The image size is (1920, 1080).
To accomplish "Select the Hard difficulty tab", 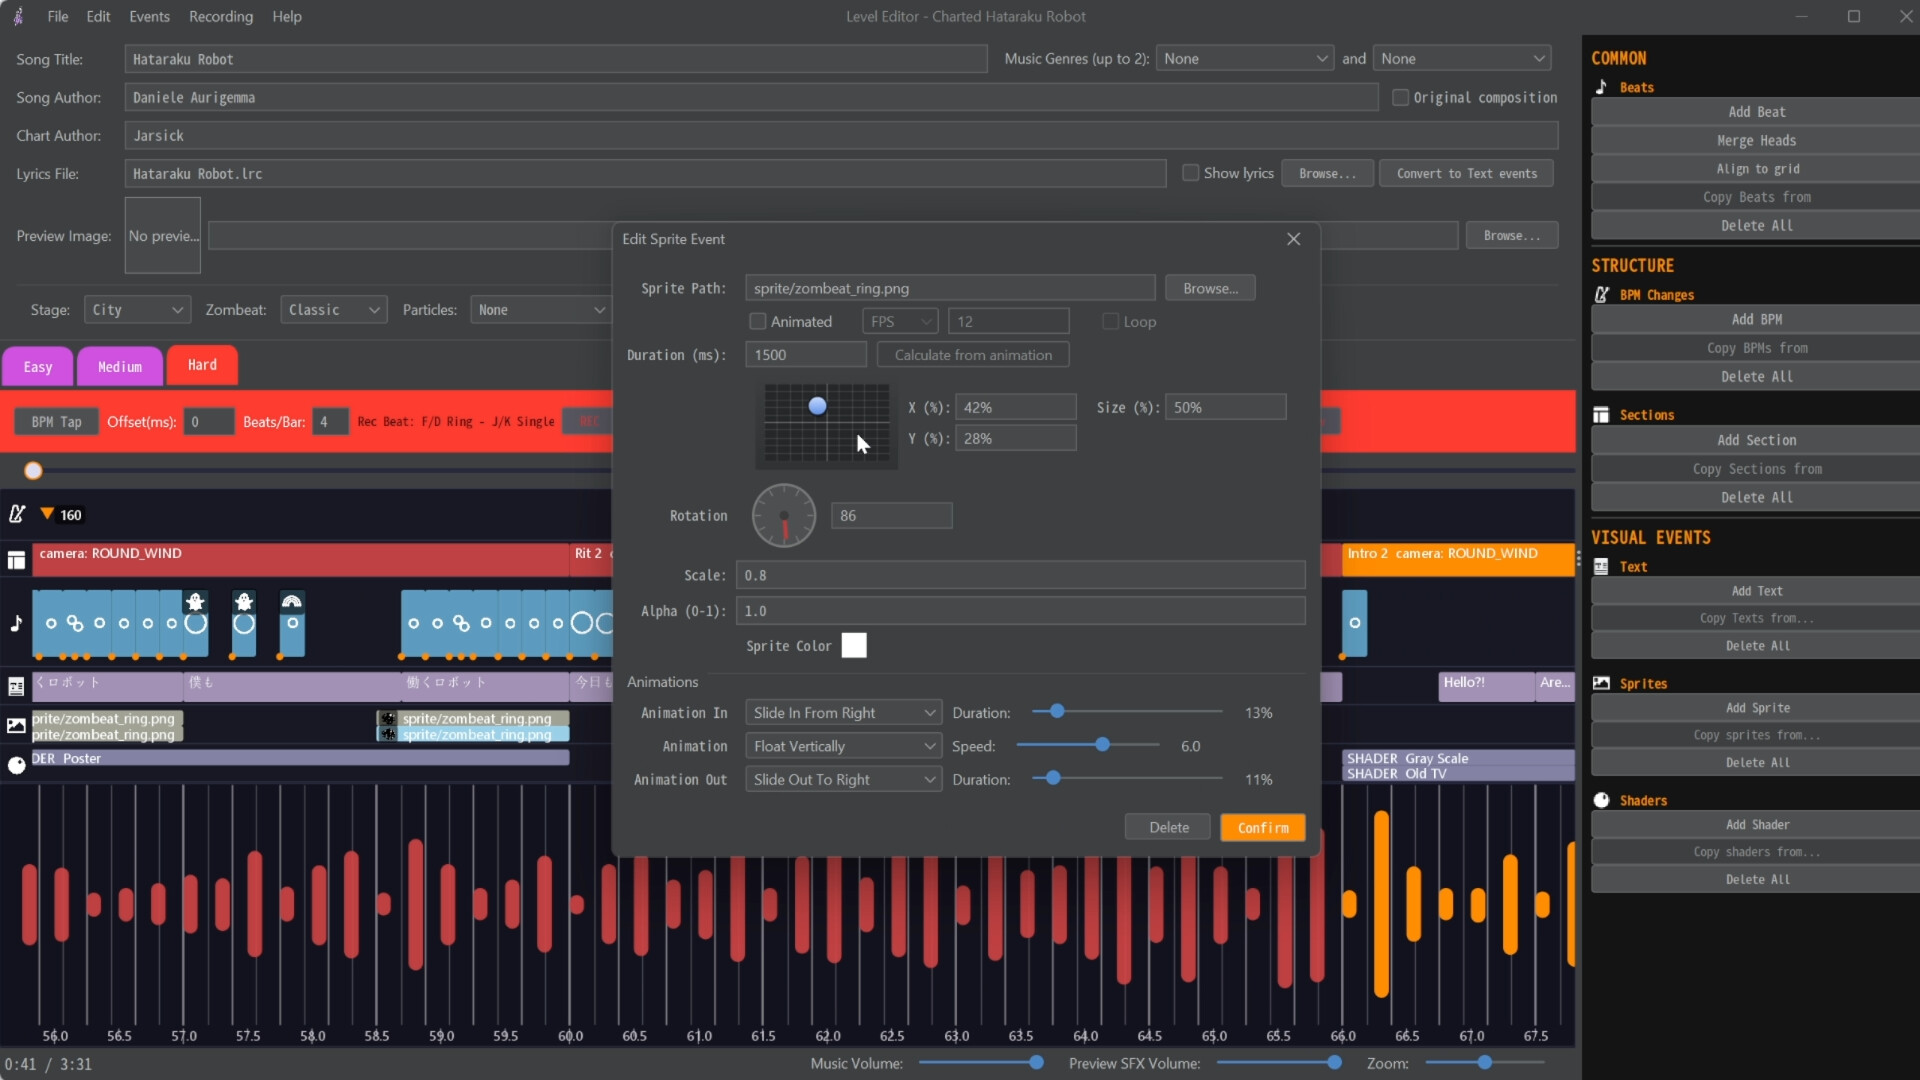I will pyautogui.click(x=202, y=365).
